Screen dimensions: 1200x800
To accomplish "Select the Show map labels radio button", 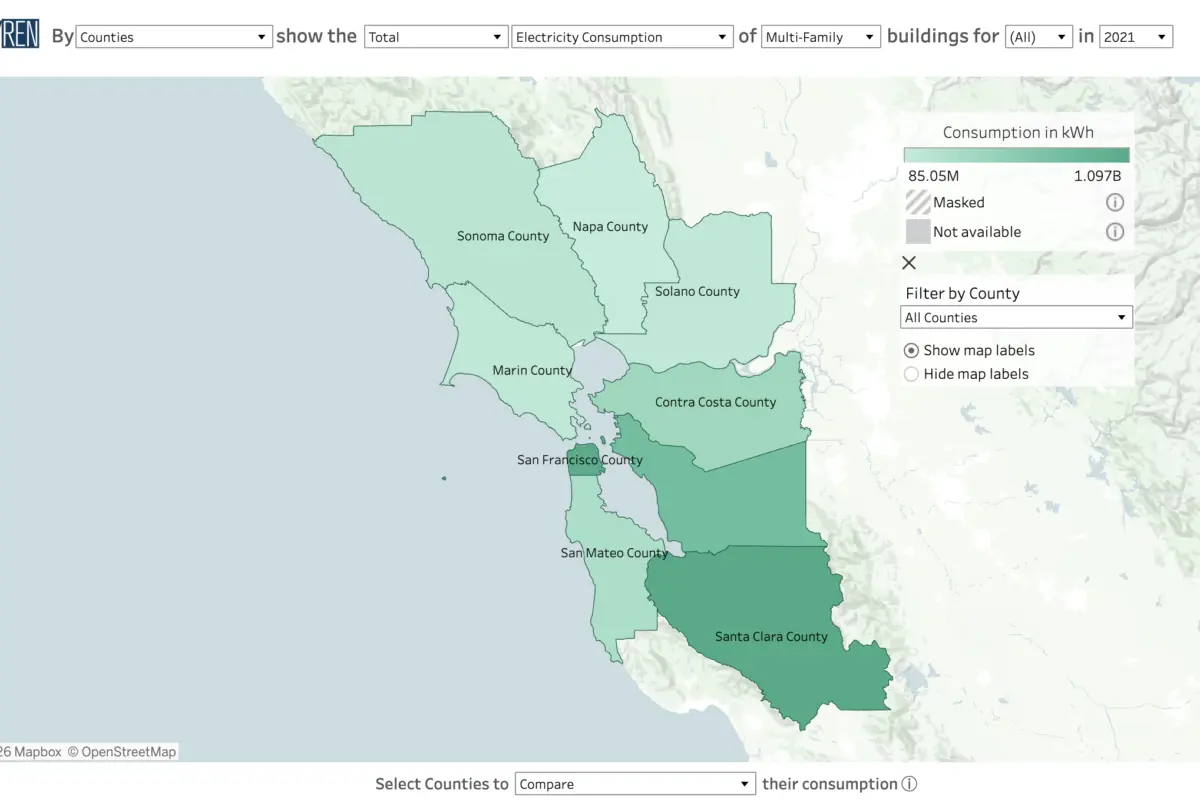I will 911,351.
